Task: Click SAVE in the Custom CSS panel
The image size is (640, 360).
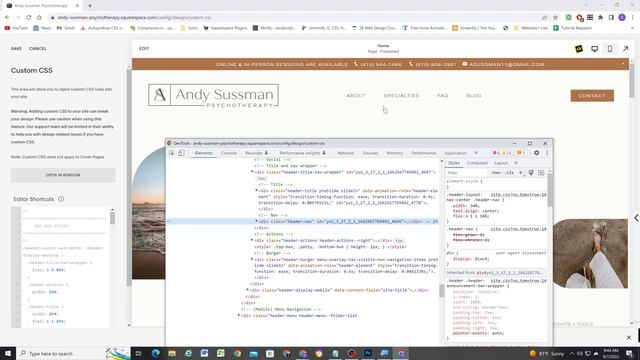Action: [x=16, y=49]
